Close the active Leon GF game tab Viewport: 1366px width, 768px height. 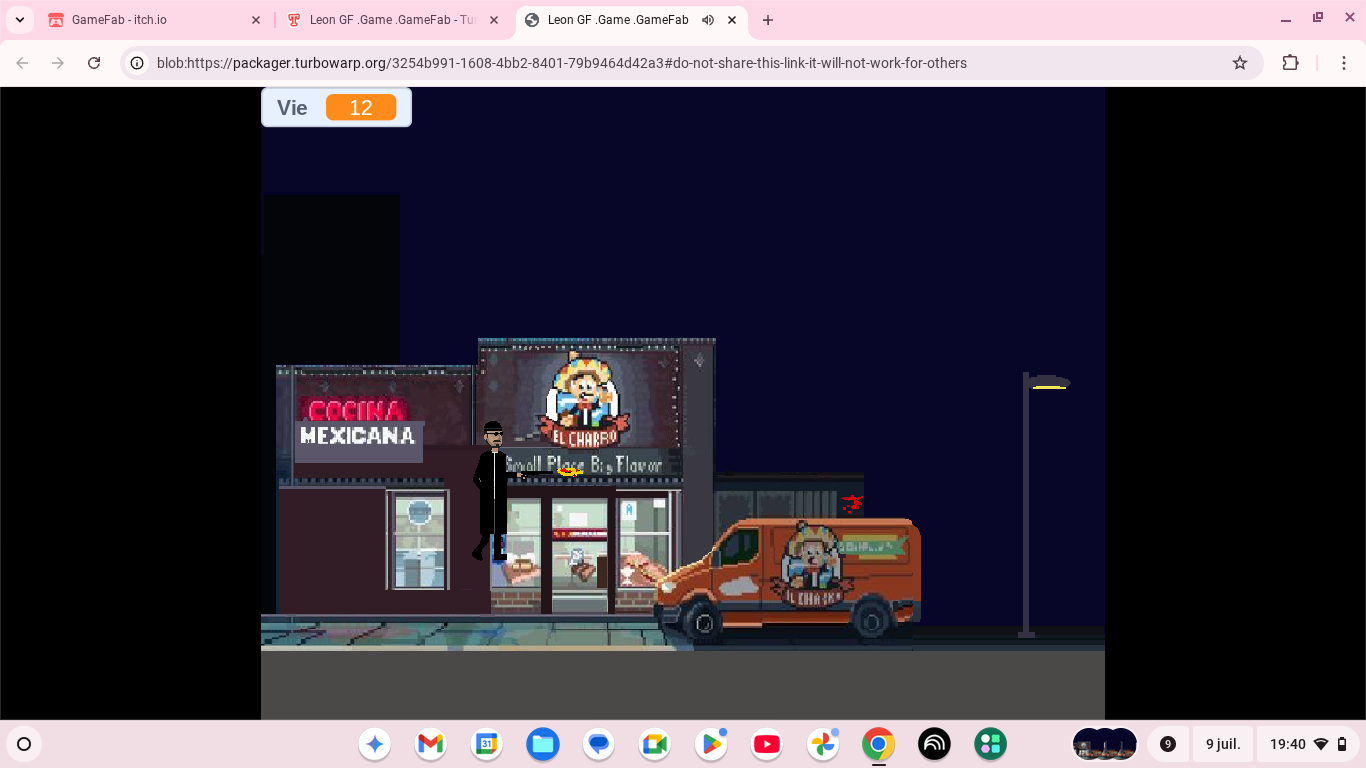tap(732, 20)
